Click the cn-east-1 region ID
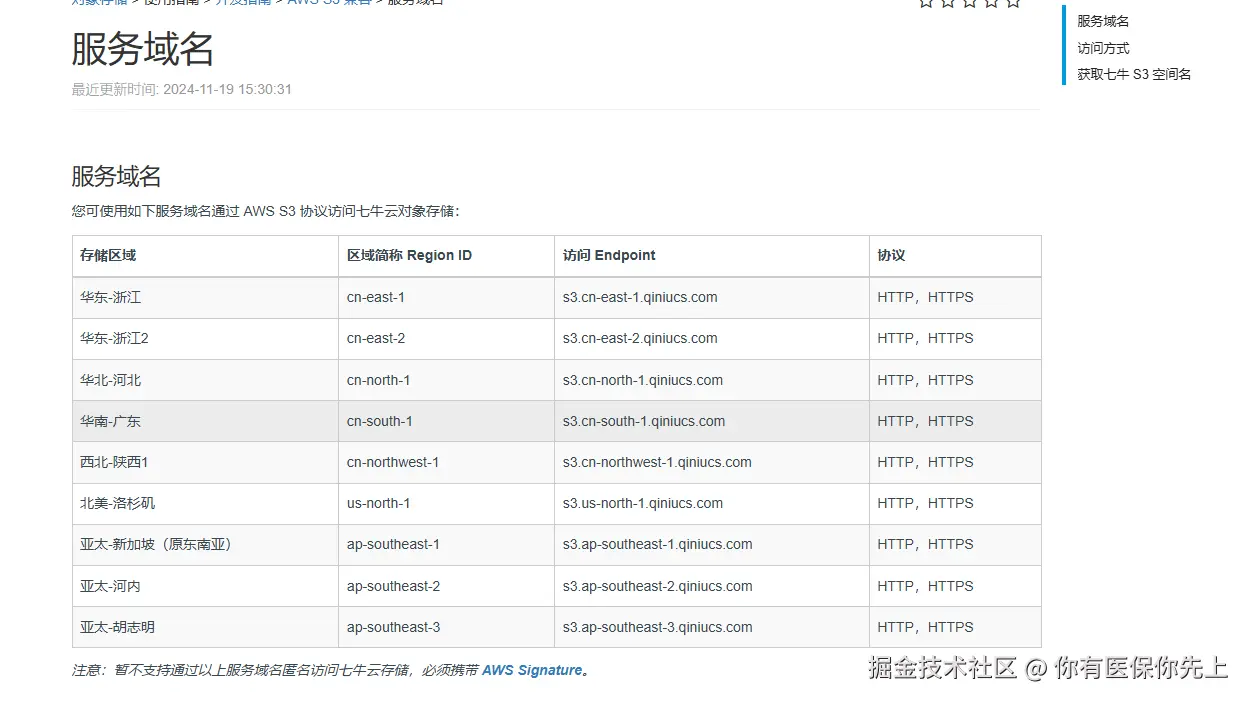The image size is (1249, 702). click(x=376, y=297)
